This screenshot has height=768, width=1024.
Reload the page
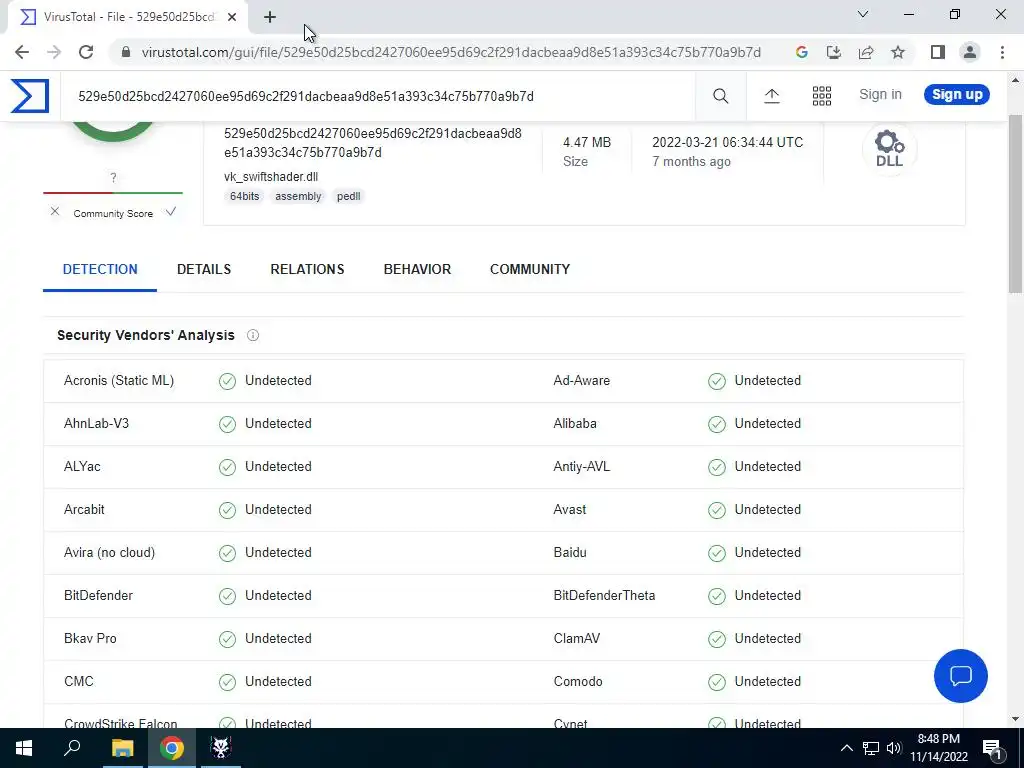(x=86, y=52)
